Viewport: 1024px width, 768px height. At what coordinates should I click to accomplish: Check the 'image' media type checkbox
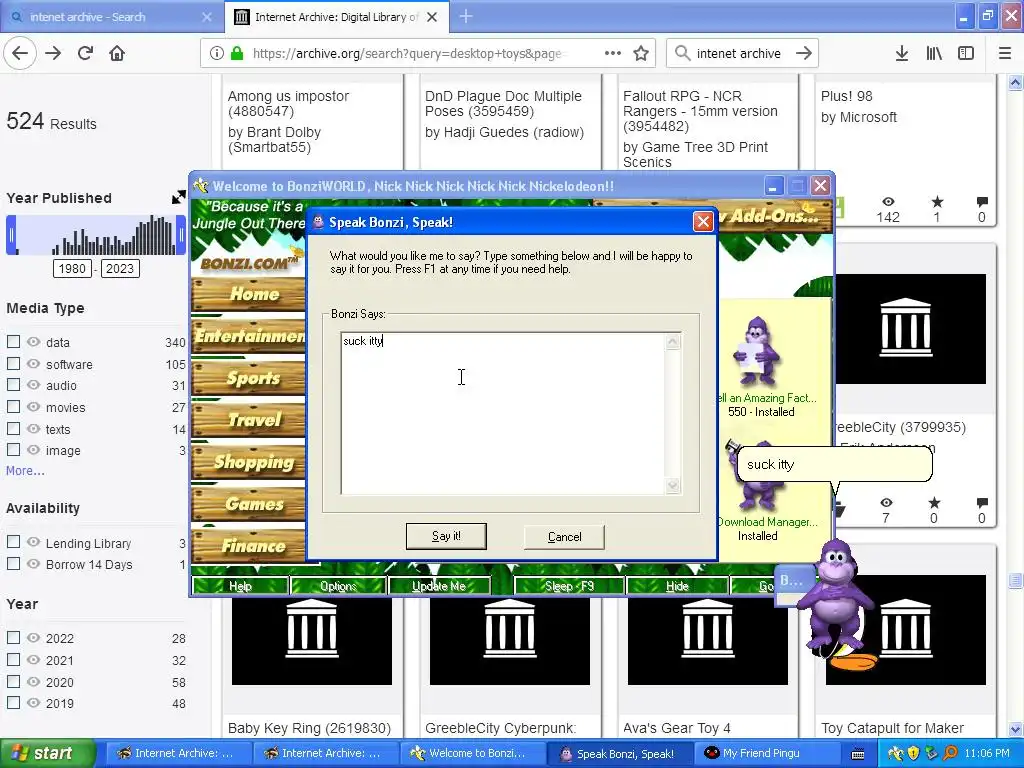(13, 449)
